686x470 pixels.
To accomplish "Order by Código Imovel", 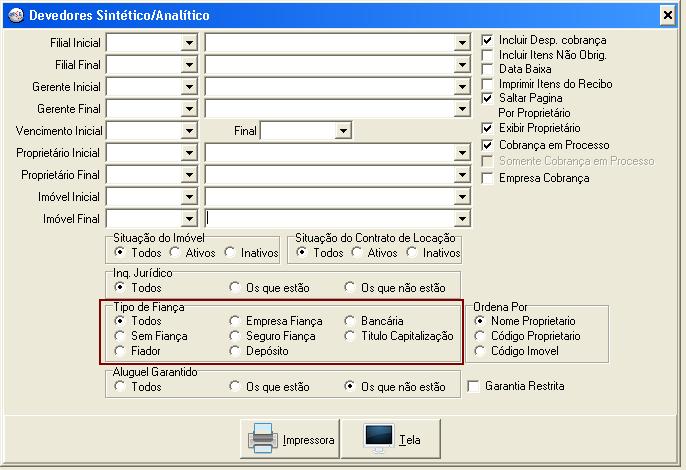I will pyautogui.click(x=480, y=351).
